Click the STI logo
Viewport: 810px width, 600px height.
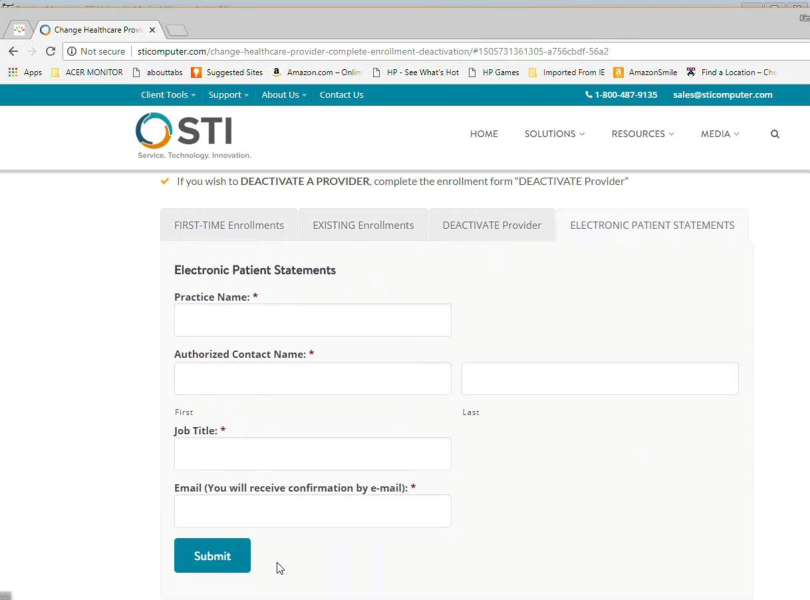coord(193,135)
